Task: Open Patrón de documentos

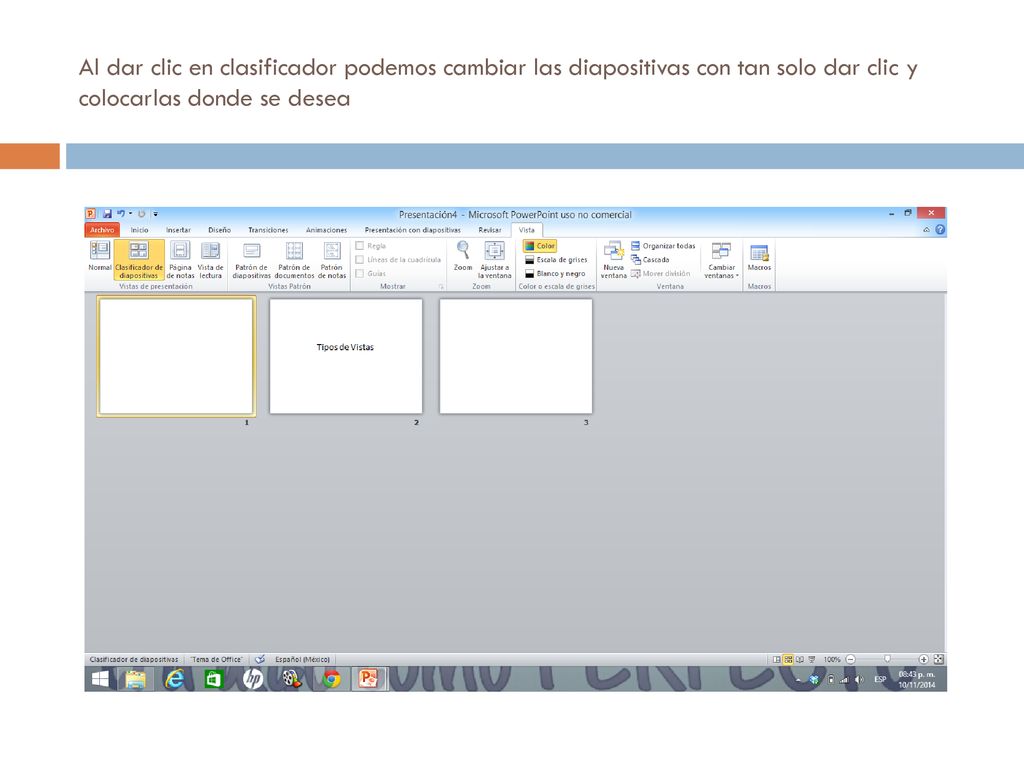Action: click(x=295, y=259)
